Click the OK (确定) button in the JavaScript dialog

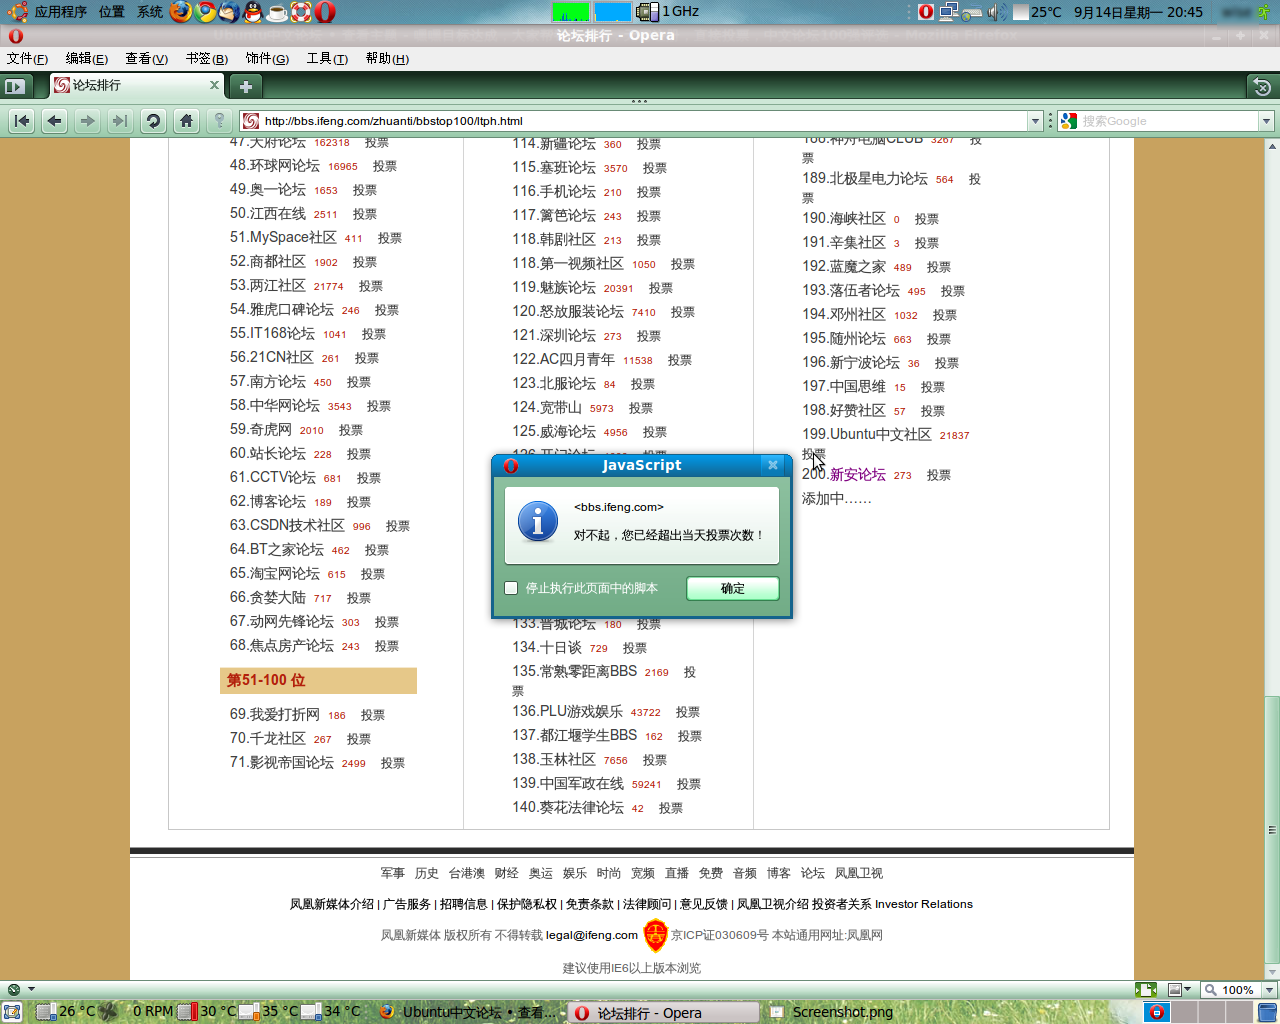(x=733, y=588)
